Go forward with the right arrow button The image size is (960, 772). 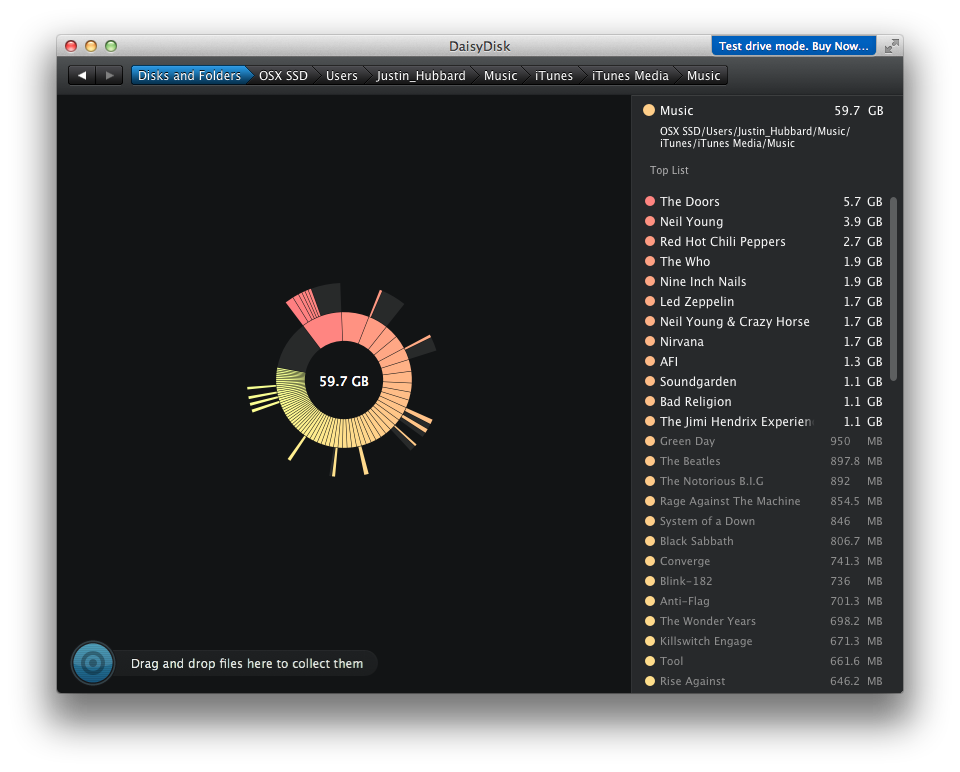coord(109,75)
